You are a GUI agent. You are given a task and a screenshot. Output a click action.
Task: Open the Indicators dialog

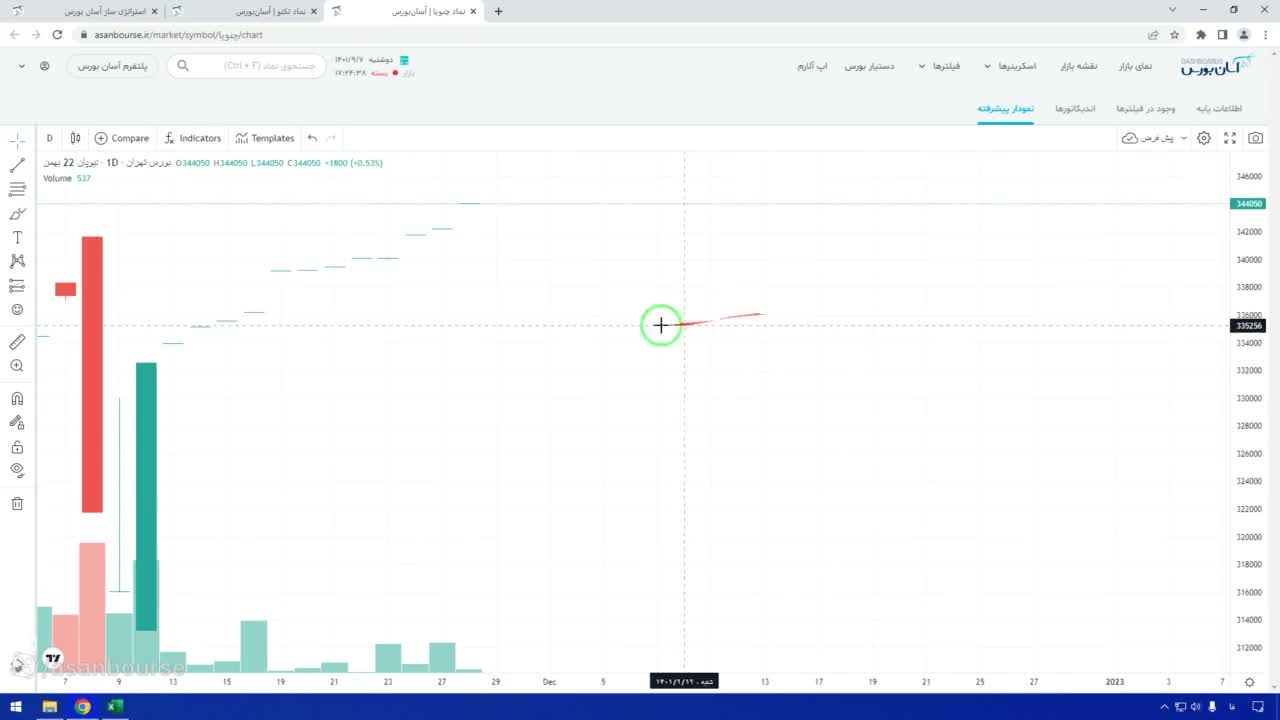192,138
